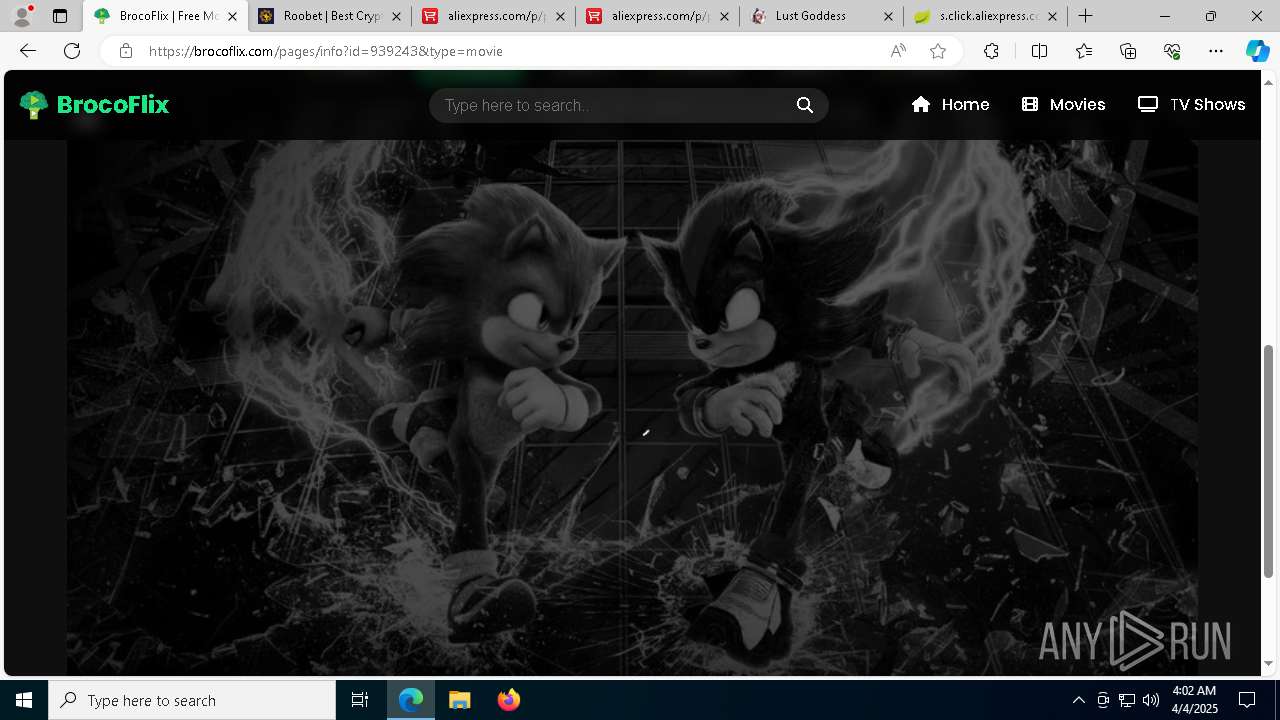The height and width of the screenshot is (720, 1280).
Task: Click the magnifier search icon on BrocoFlix
Action: (805, 105)
